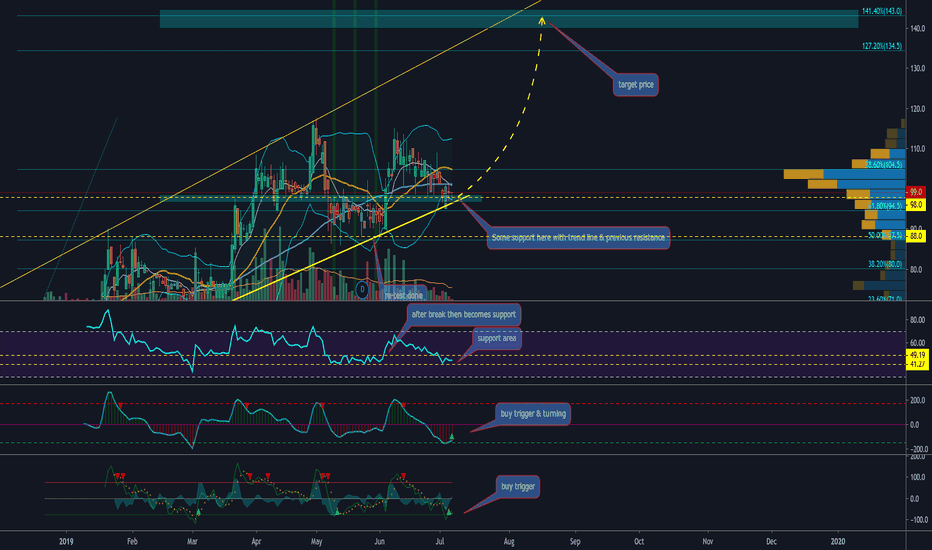Select the 141.40%(143.0) Fibonacci label
Screen dimensions: 932x550
[881, 11]
